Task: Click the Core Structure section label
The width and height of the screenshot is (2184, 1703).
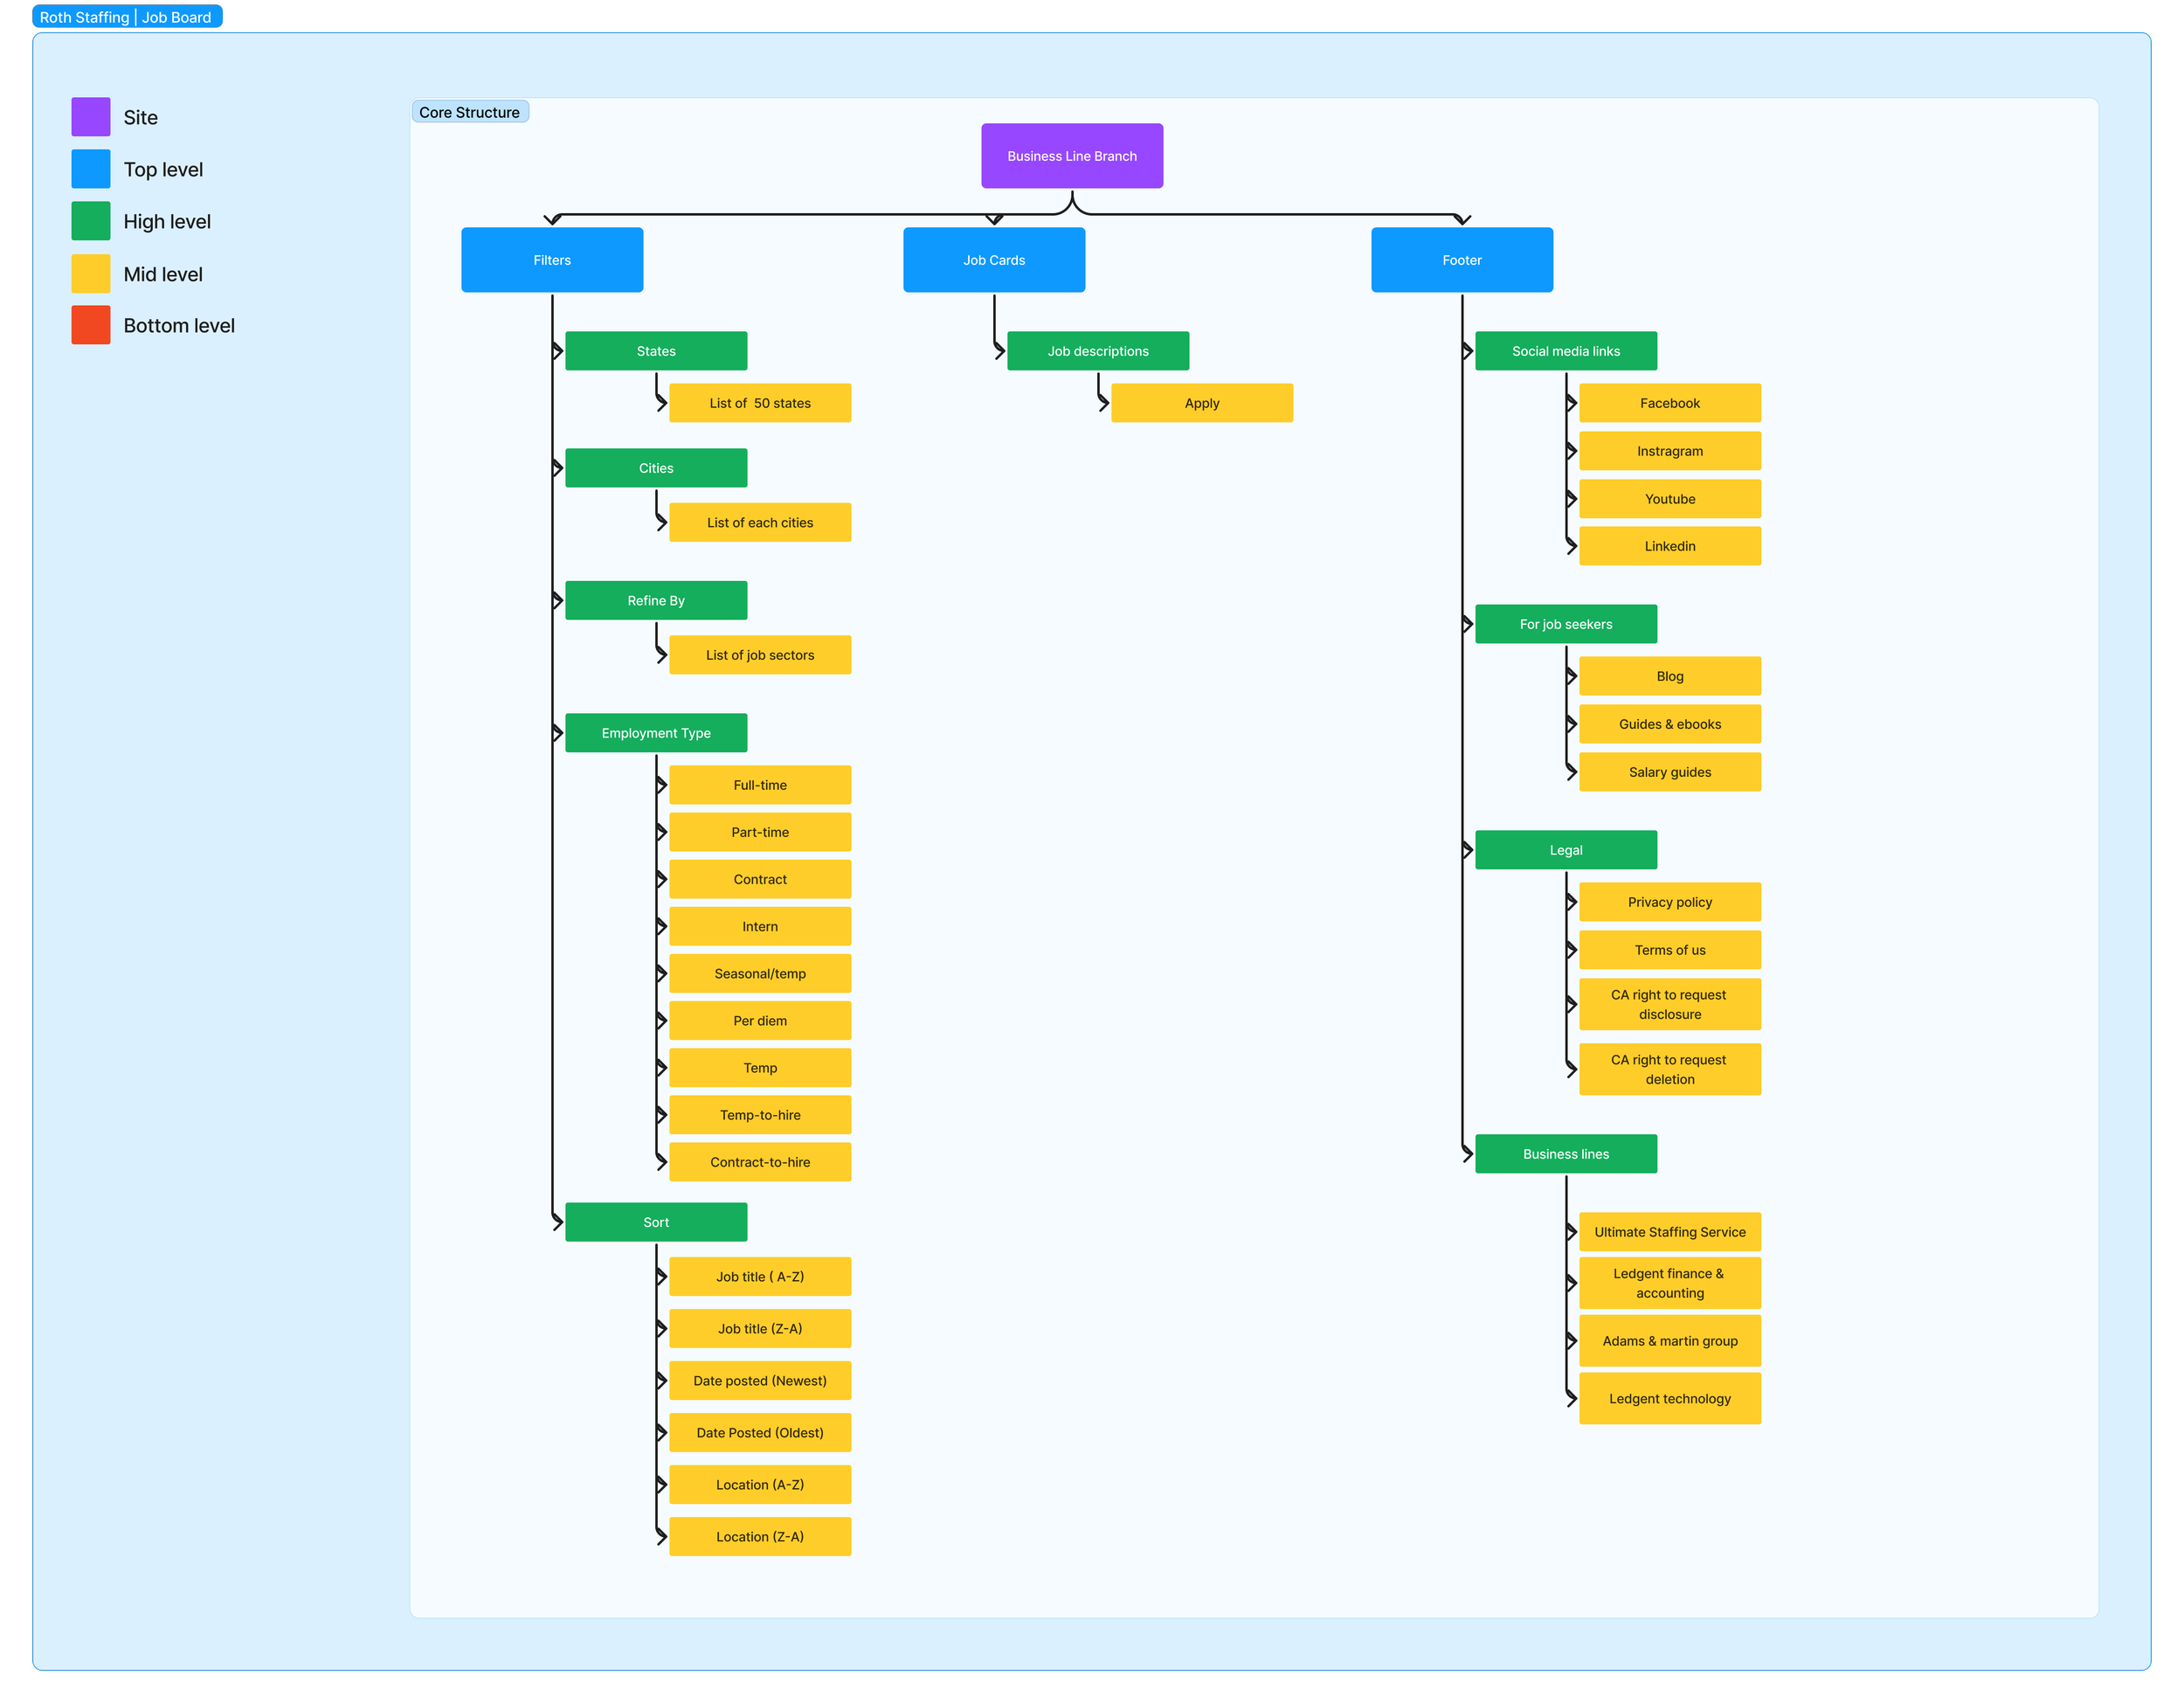Action: coord(469,112)
